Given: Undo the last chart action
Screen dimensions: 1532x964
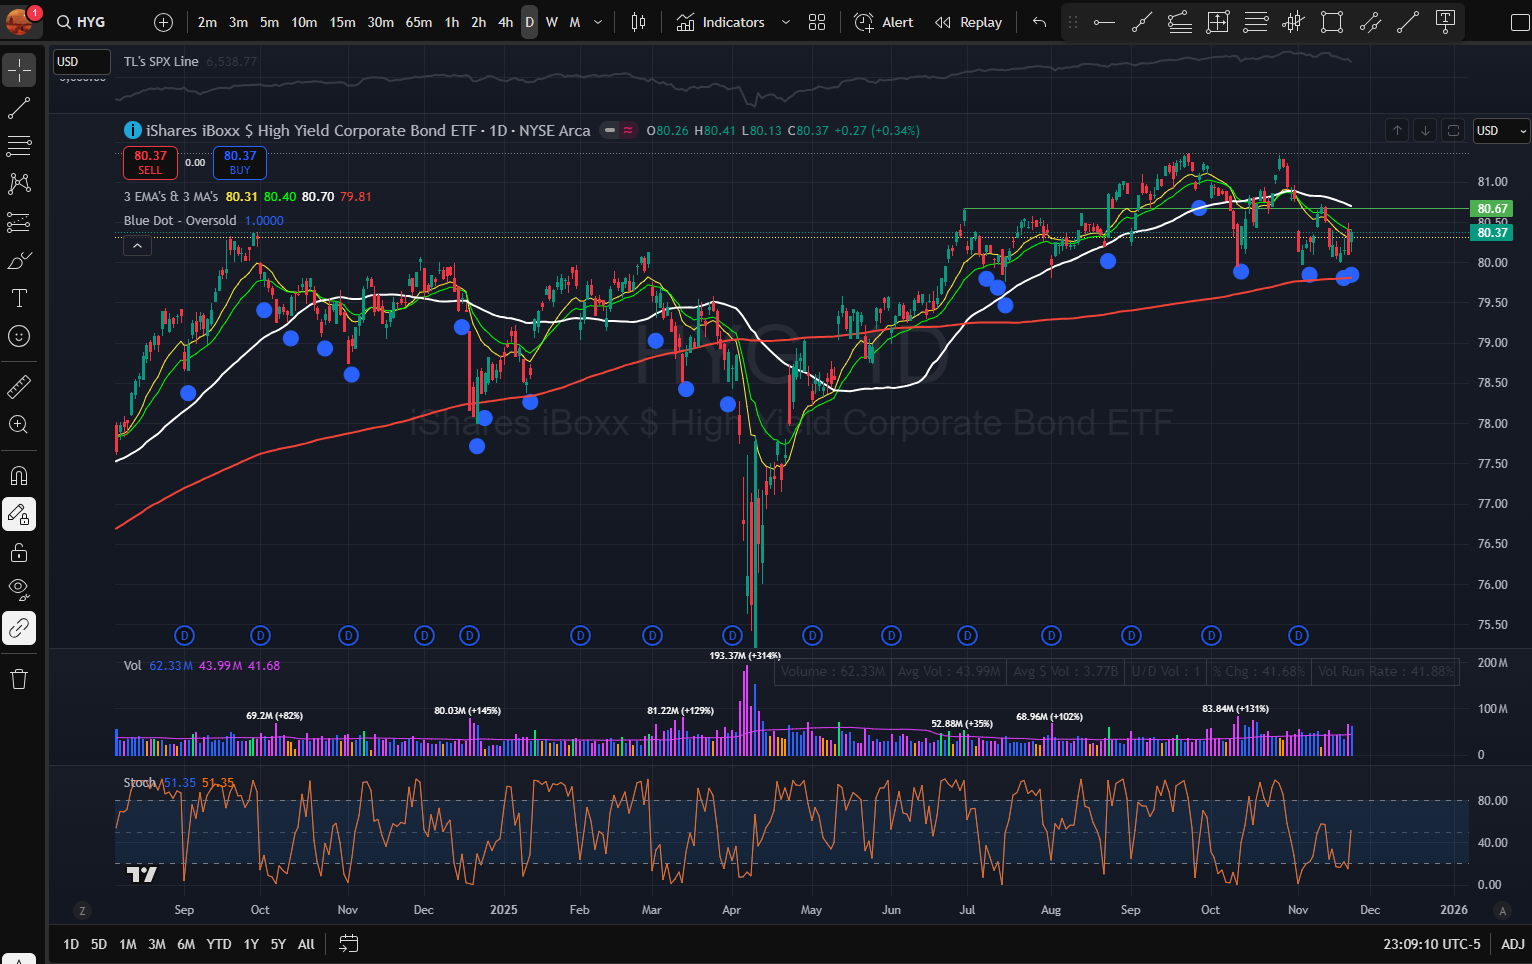Looking at the screenshot, I should (x=1040, y=22).
